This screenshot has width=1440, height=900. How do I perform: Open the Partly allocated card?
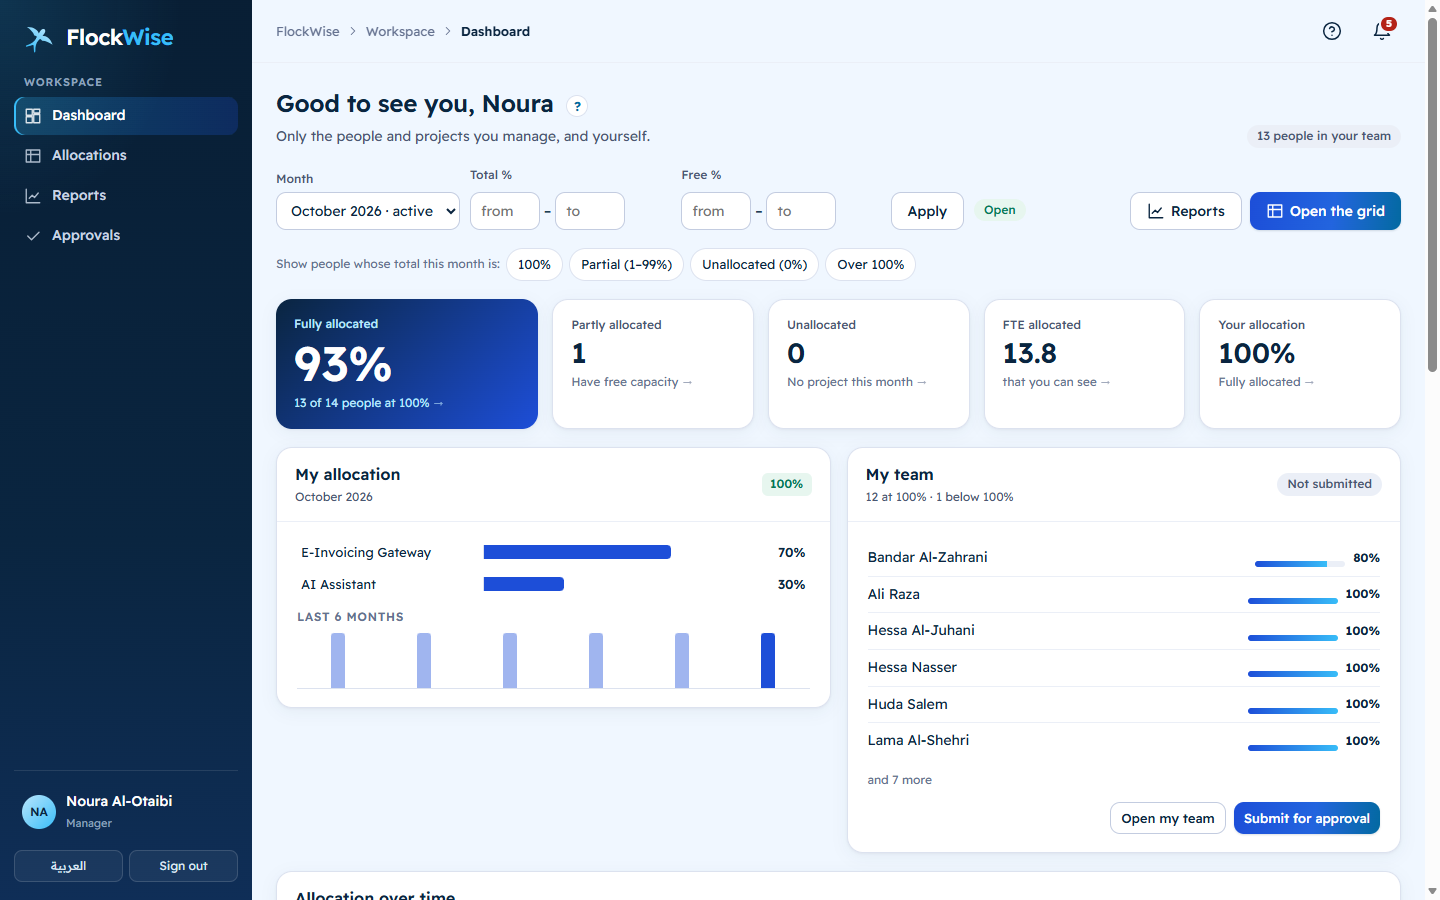point(653,364)
